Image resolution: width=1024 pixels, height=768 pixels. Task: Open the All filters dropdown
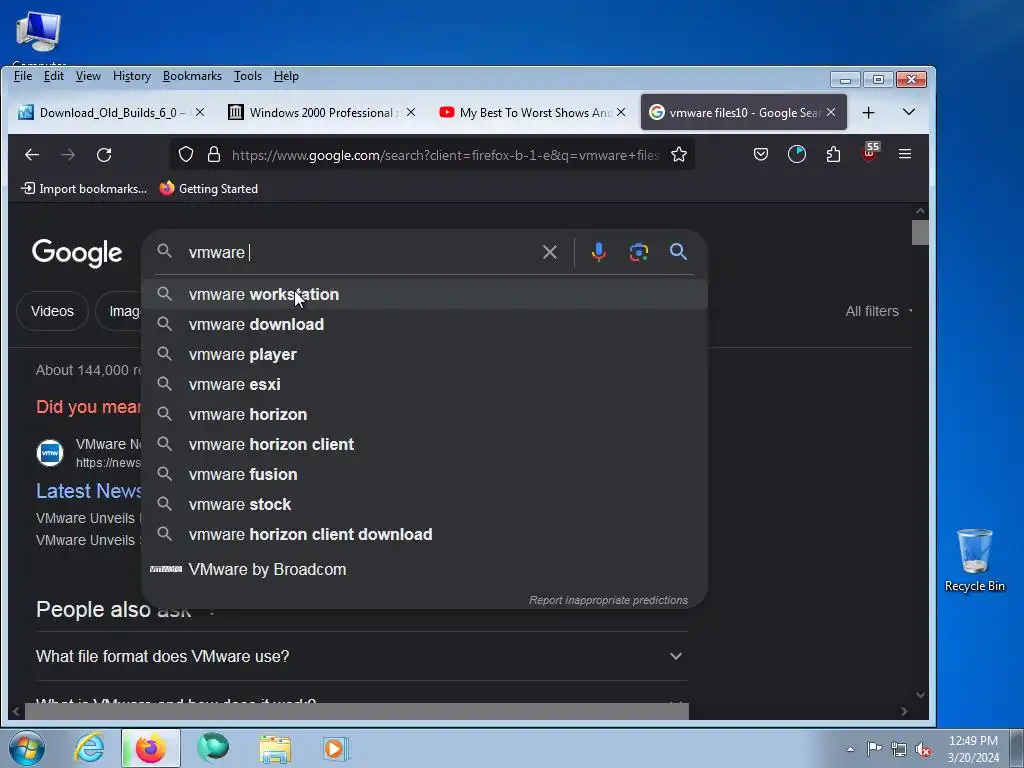pyautogui.click(x=878, y=312)
